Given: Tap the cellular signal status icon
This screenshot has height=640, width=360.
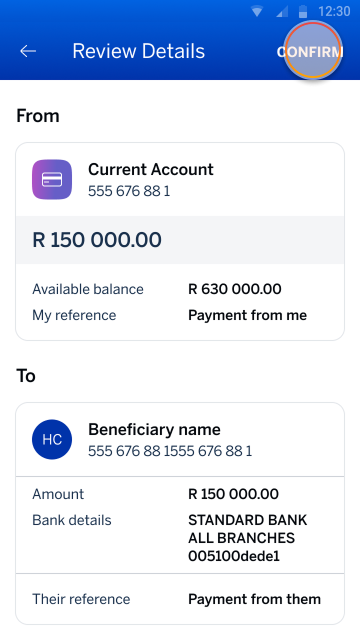Looking at the screenshot, I should (282, 11).
